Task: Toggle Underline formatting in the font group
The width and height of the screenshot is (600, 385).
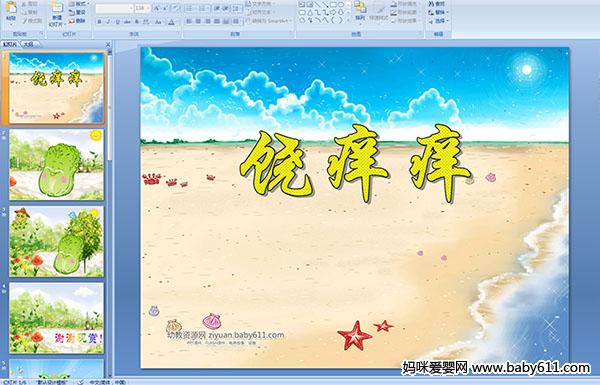Action: tap(117, 22)
